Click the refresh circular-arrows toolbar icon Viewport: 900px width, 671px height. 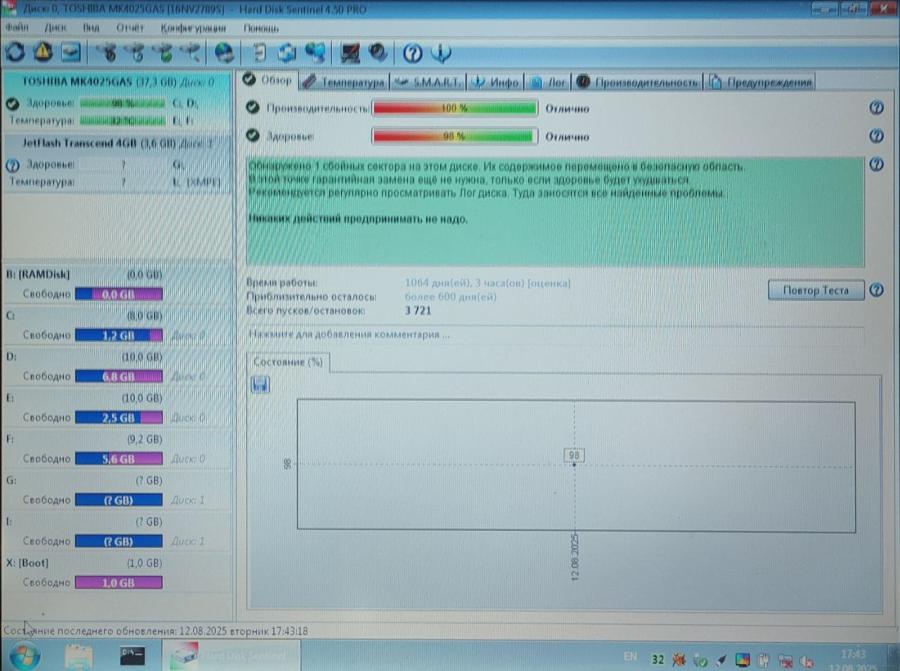coord(15,53)
